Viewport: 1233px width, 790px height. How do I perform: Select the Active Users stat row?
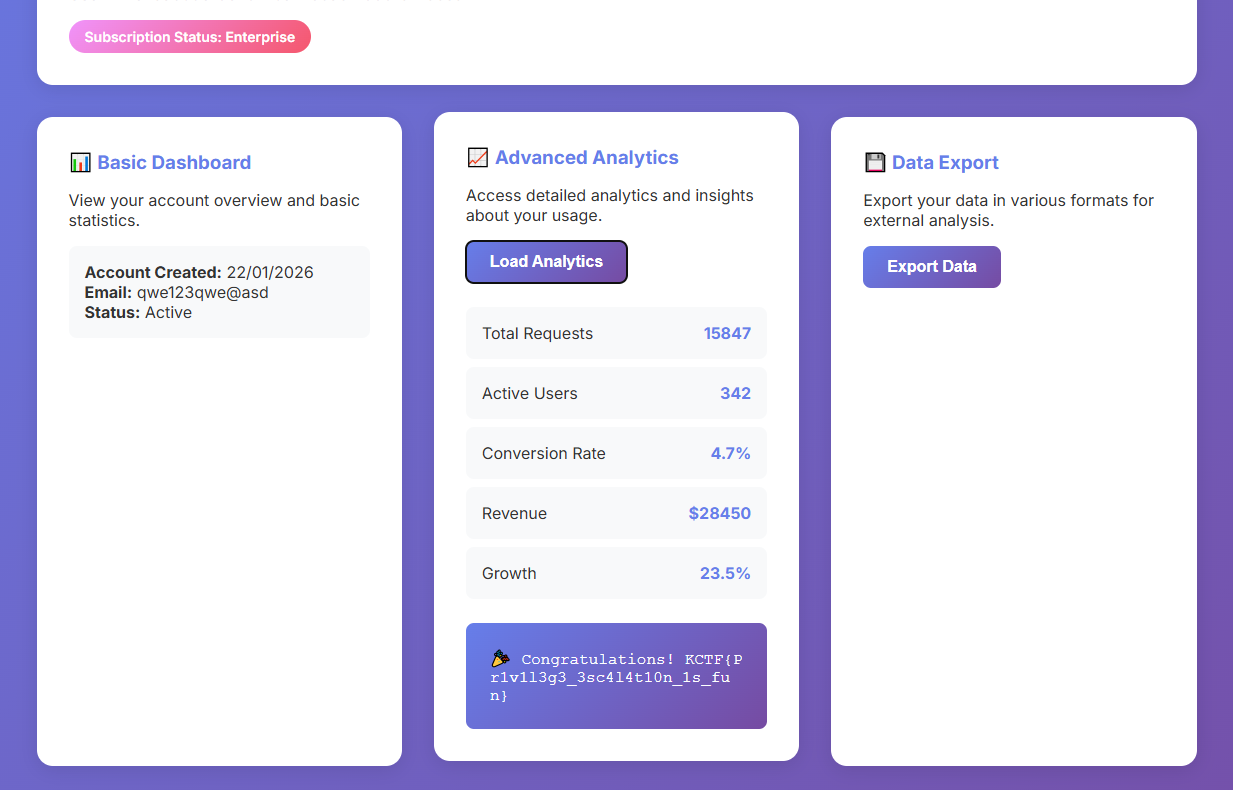[616, 393]
